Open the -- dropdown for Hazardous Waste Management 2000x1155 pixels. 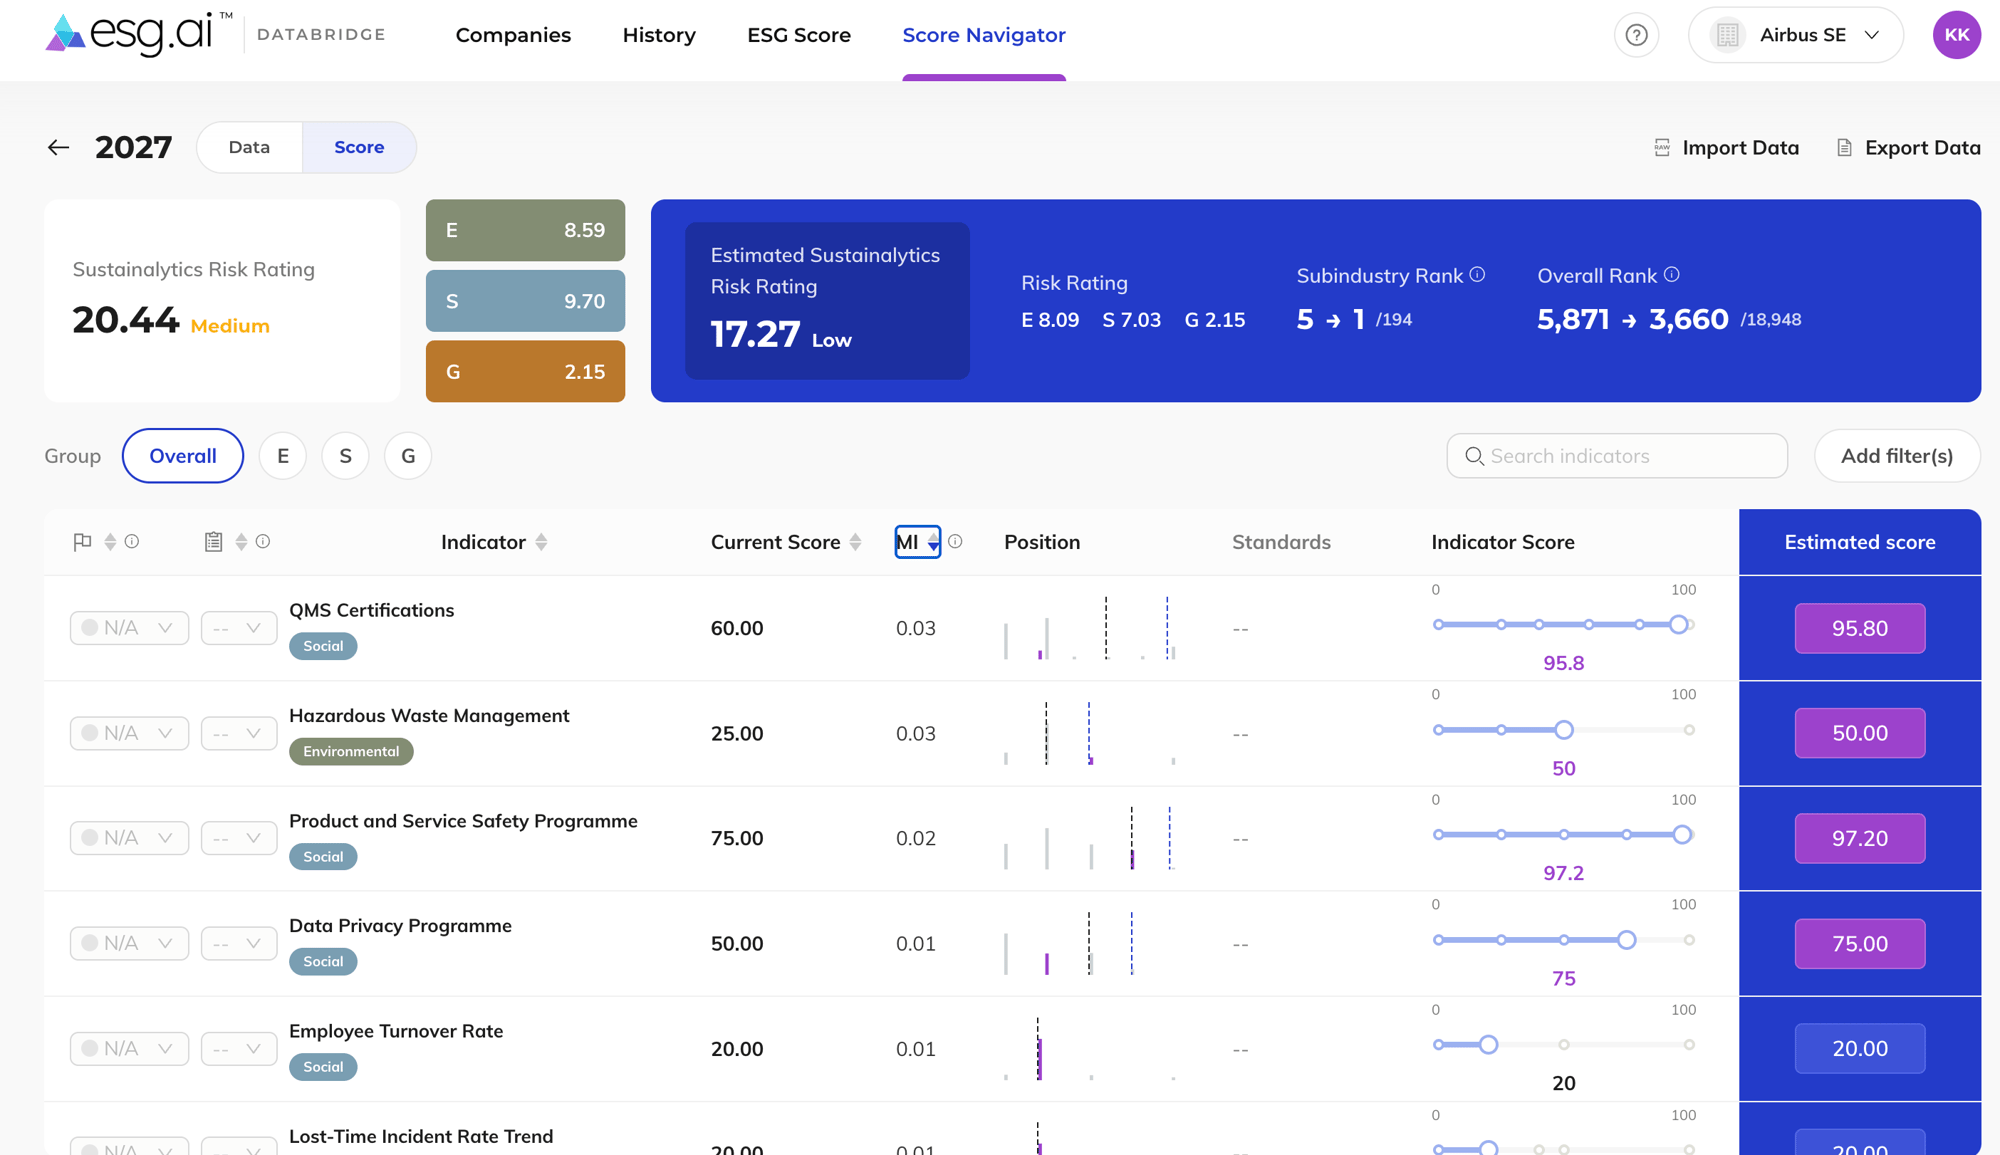pos(238,733)
